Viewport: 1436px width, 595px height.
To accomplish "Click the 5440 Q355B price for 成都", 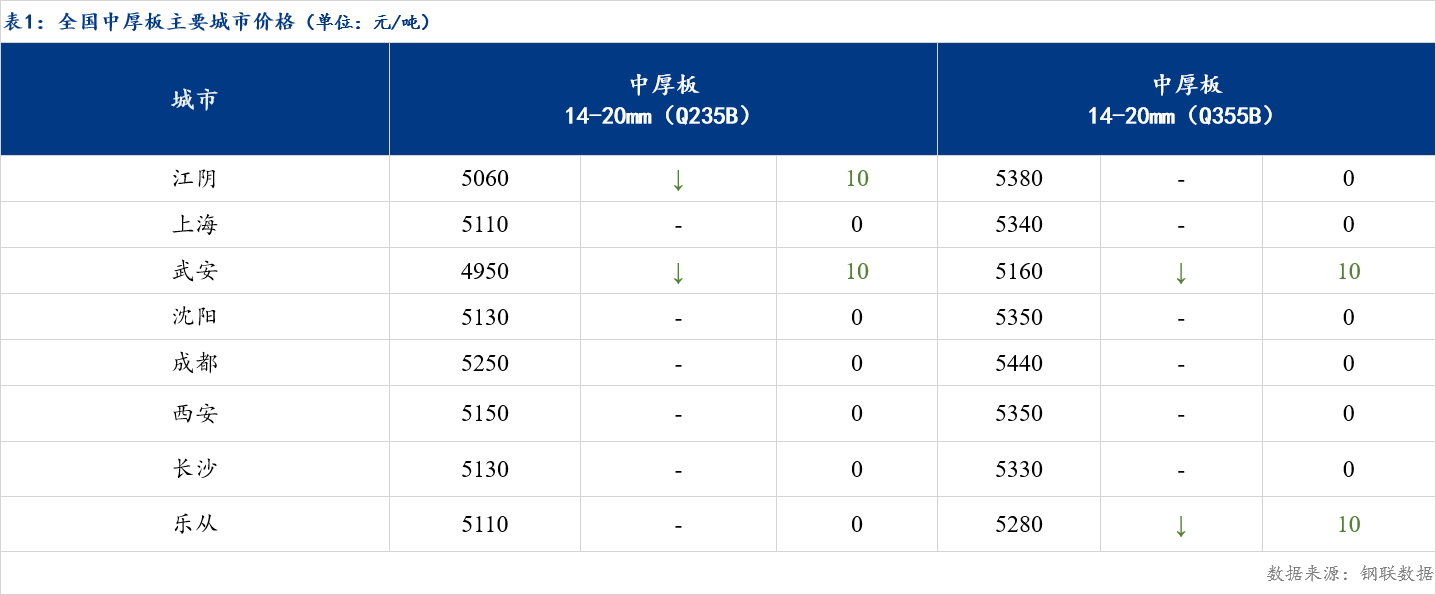I will (x=1019, y=363).
